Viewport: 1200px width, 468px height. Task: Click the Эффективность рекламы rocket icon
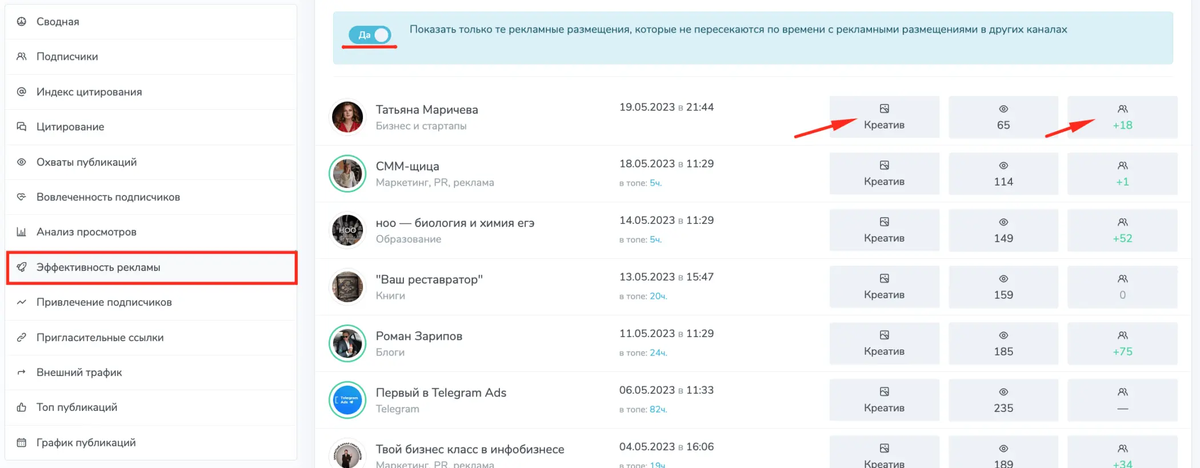point(21,267)
